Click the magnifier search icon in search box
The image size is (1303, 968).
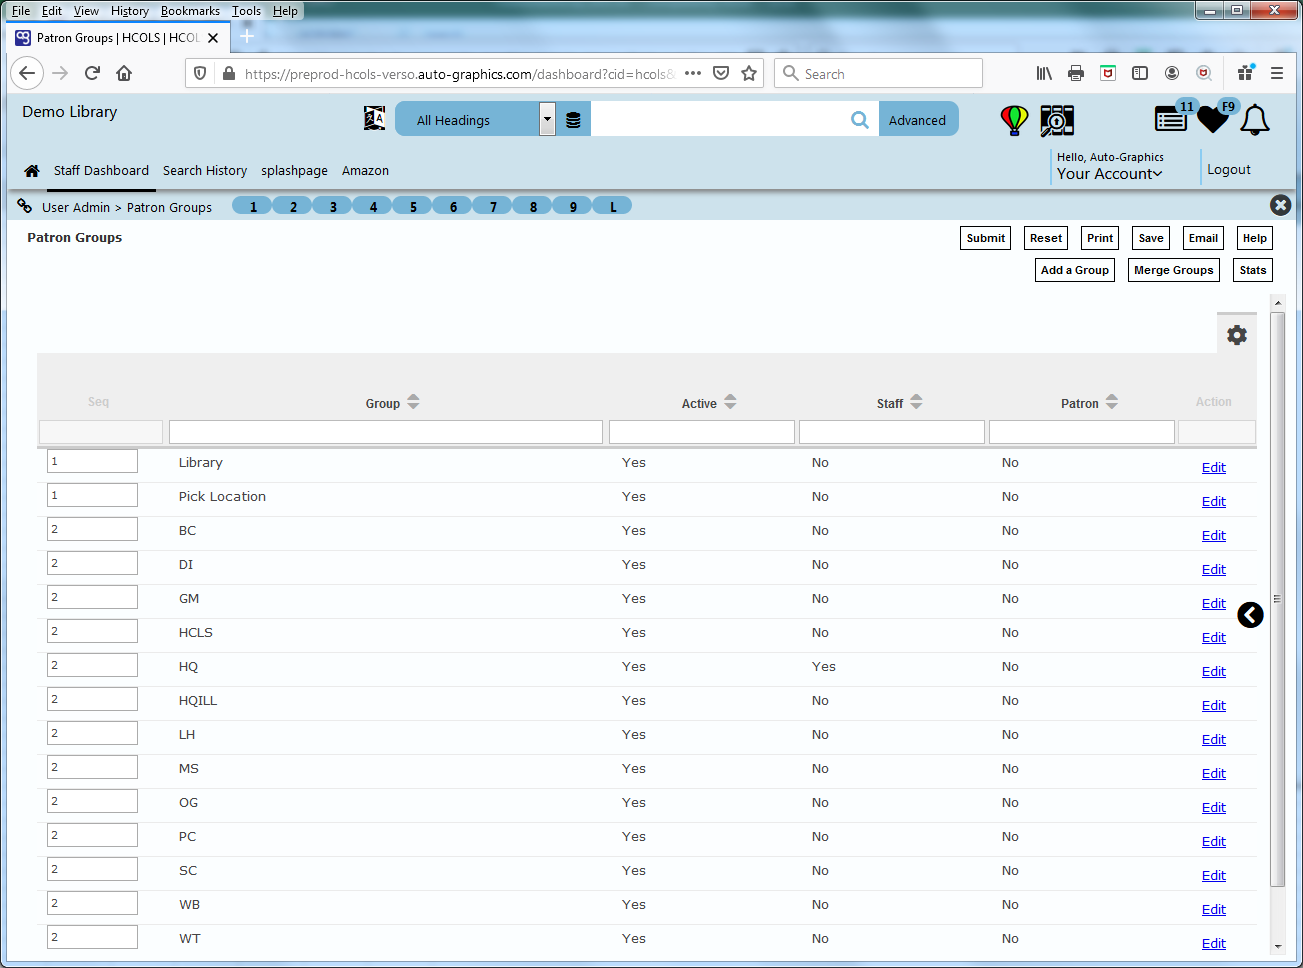(860, 120)
